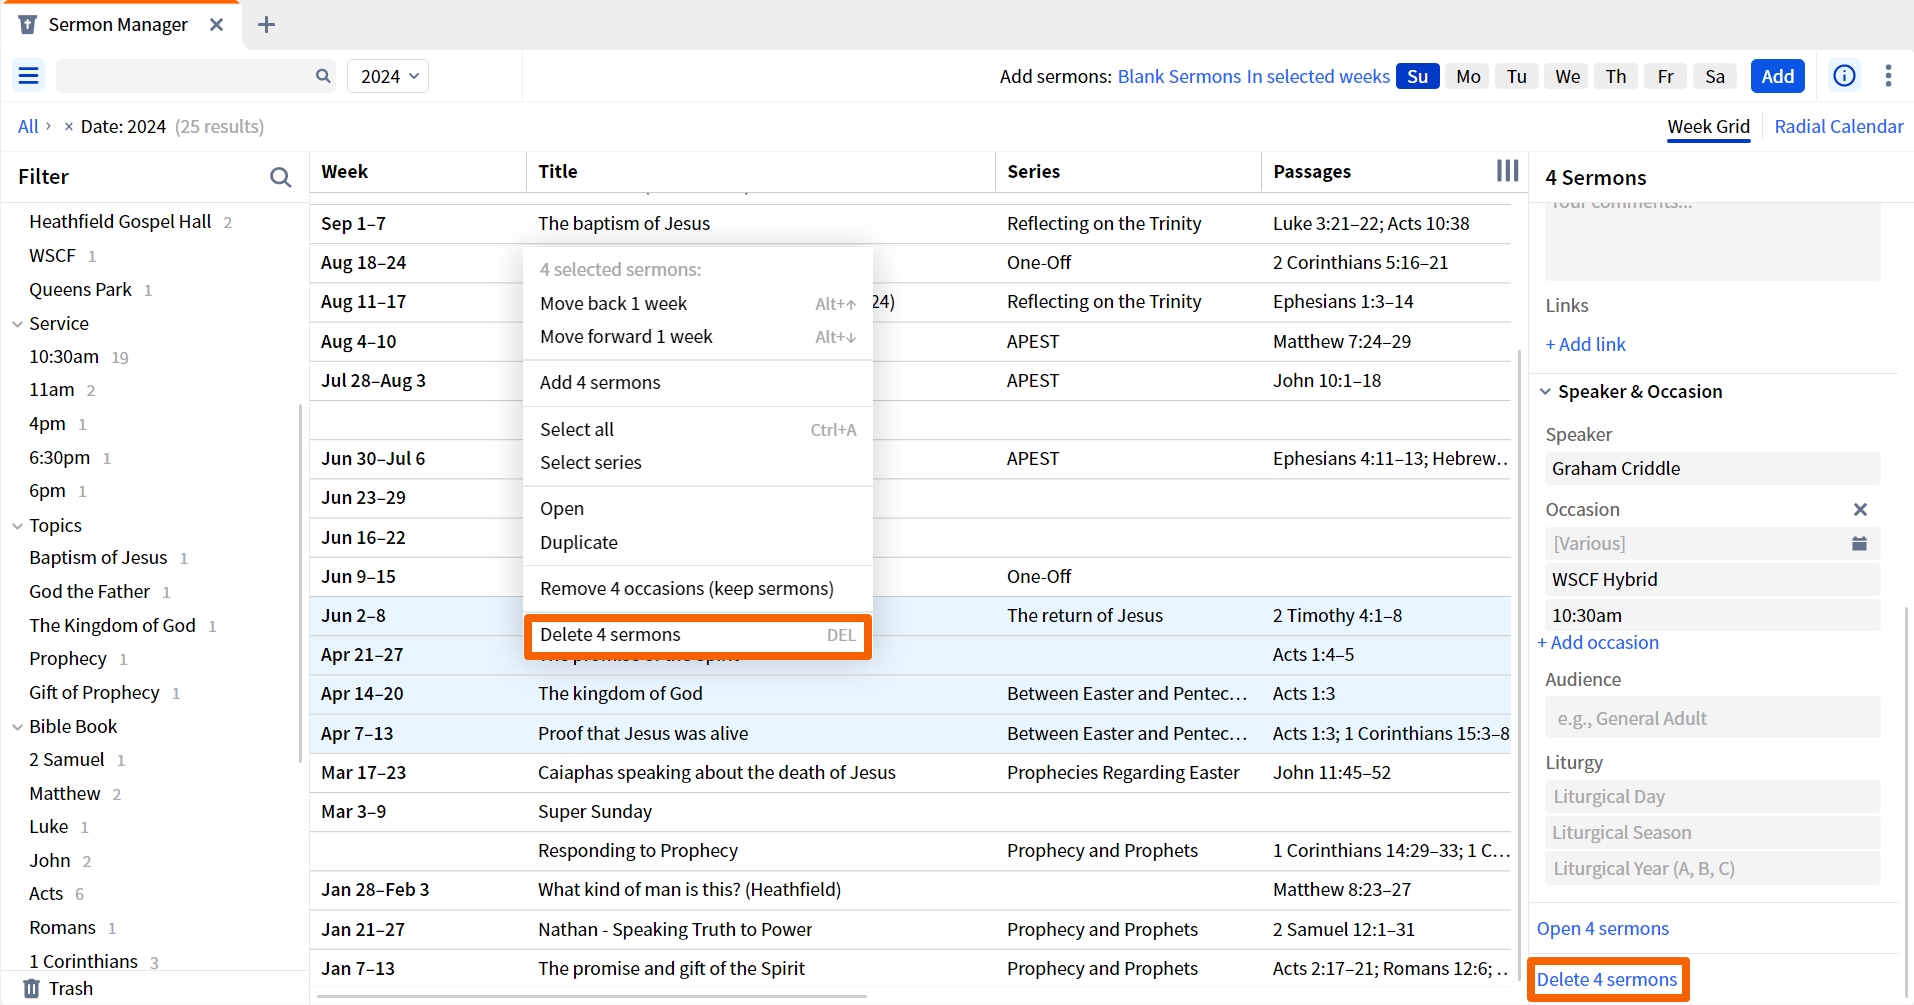This screenshot has height=1005, width=1914.
Task: Open the three-dot overflow menu
Action: click(1888, 76)
